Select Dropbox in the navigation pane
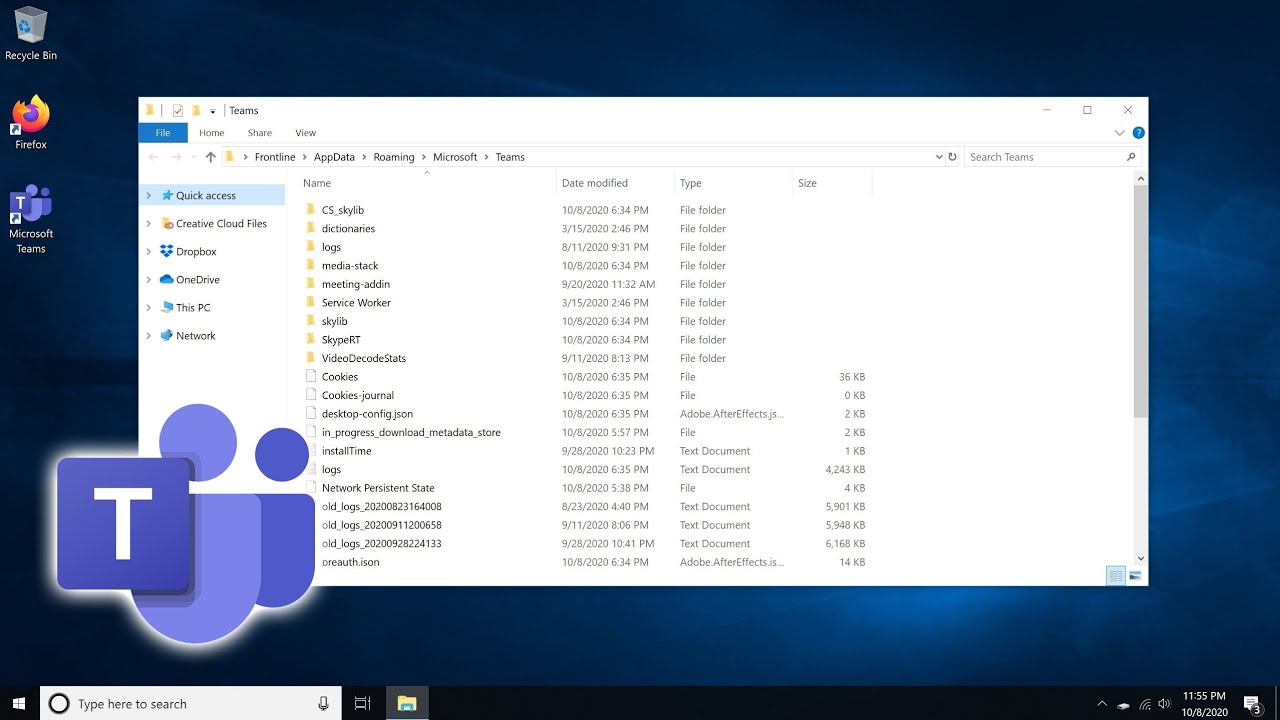The height and width of the screenshot is (720, 1280). point(196,252)
